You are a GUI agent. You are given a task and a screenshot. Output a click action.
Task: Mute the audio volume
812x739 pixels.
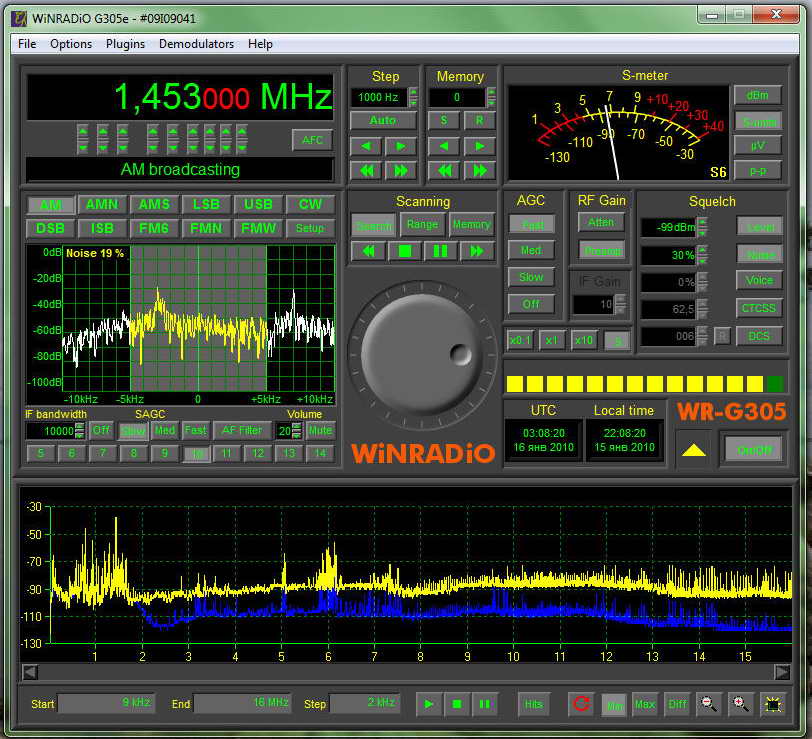(x=320, y=431)
